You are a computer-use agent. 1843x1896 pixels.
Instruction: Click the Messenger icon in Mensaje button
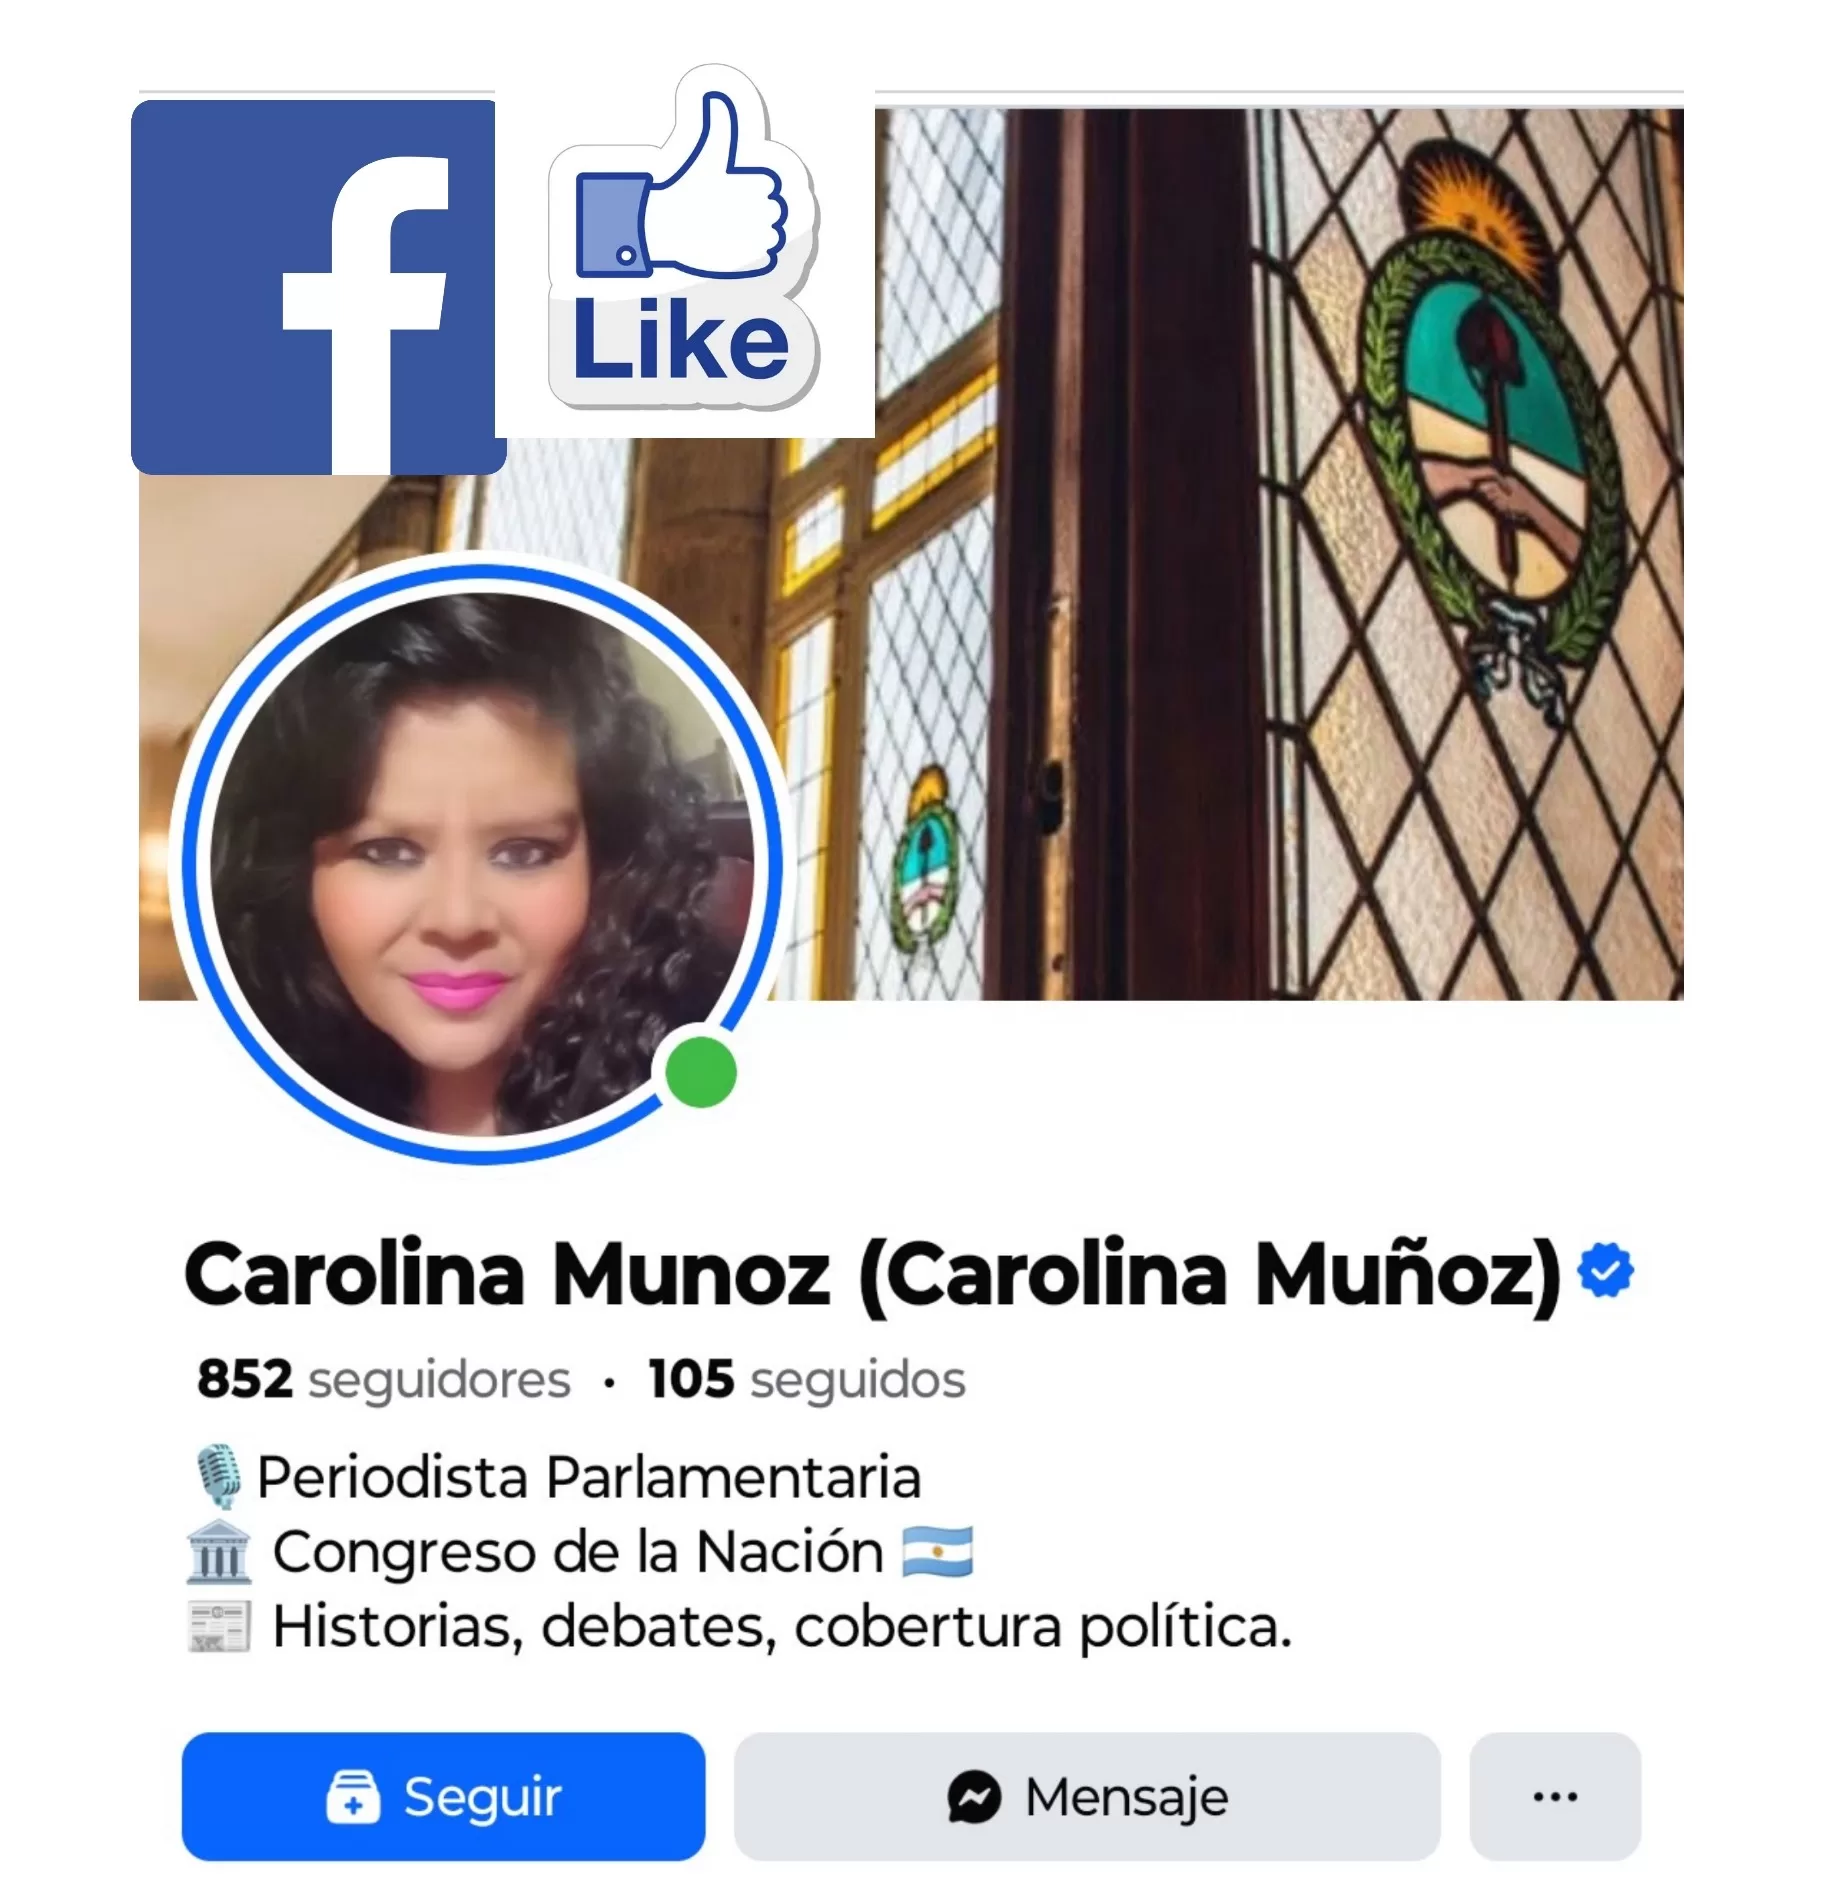[973, 1797]
